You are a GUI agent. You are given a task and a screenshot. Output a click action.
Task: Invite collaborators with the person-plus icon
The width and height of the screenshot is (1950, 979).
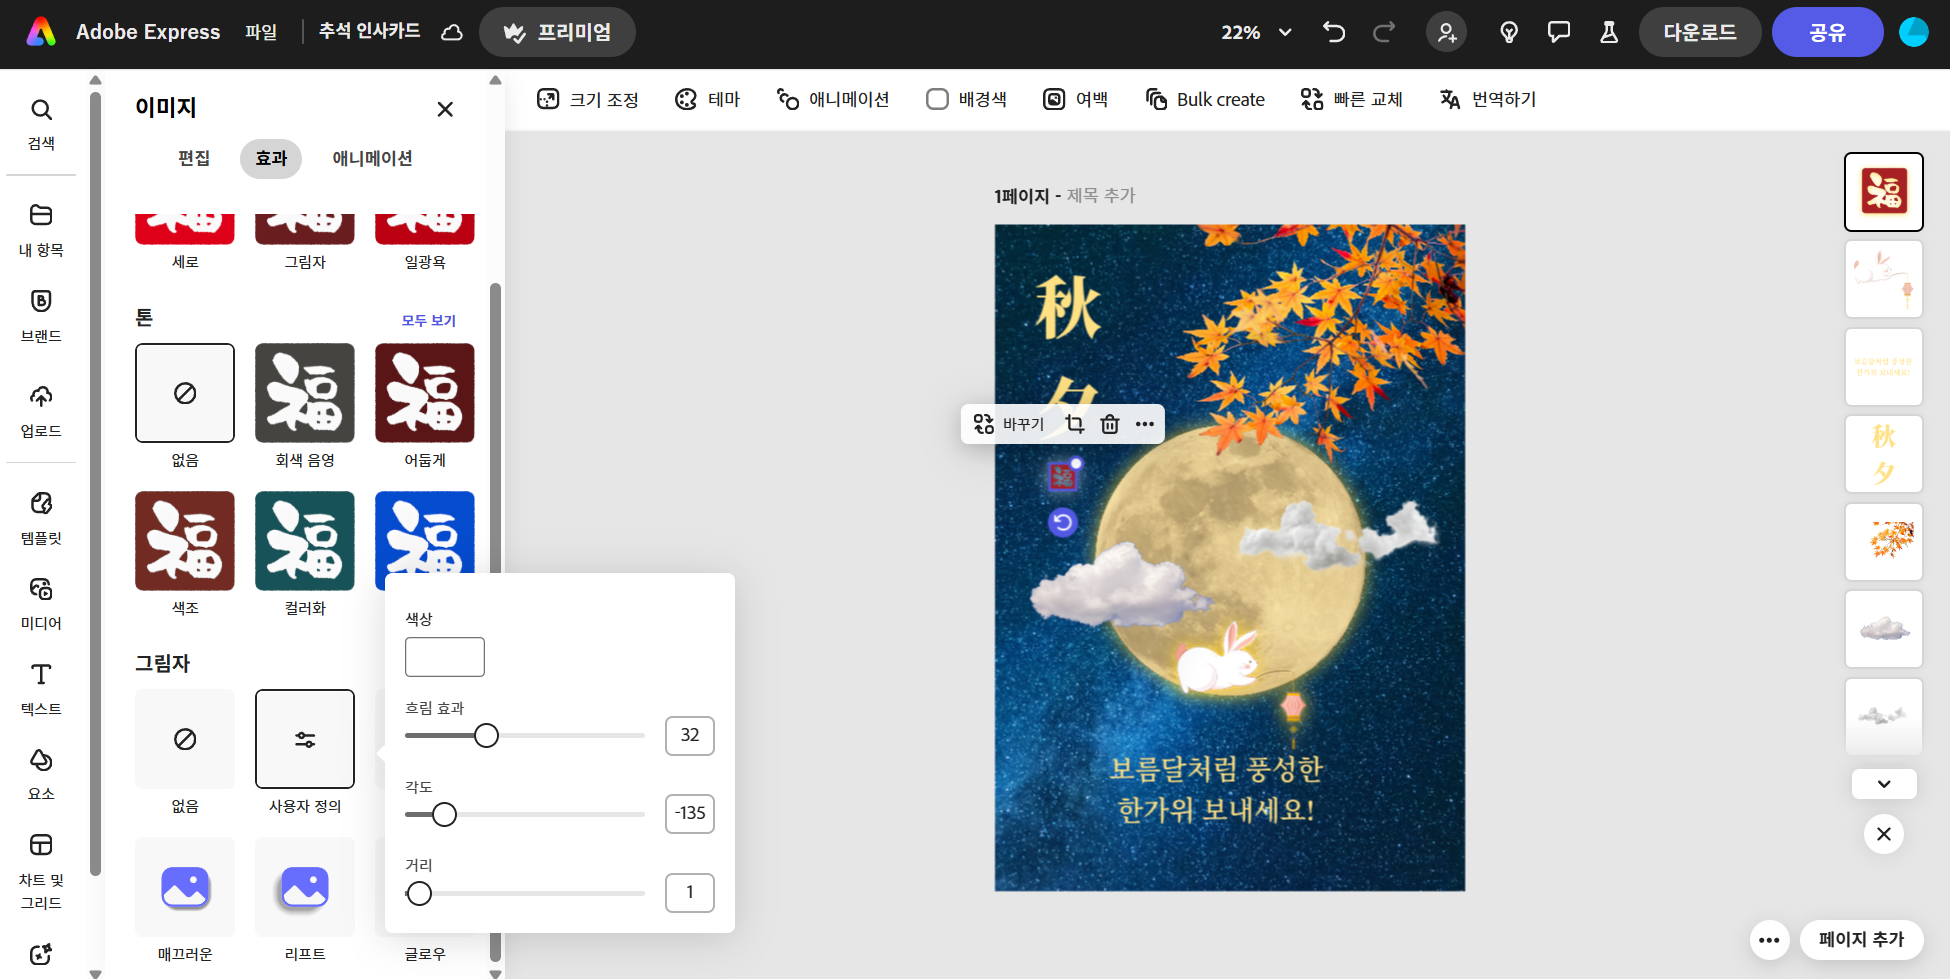coord(1447,32)
